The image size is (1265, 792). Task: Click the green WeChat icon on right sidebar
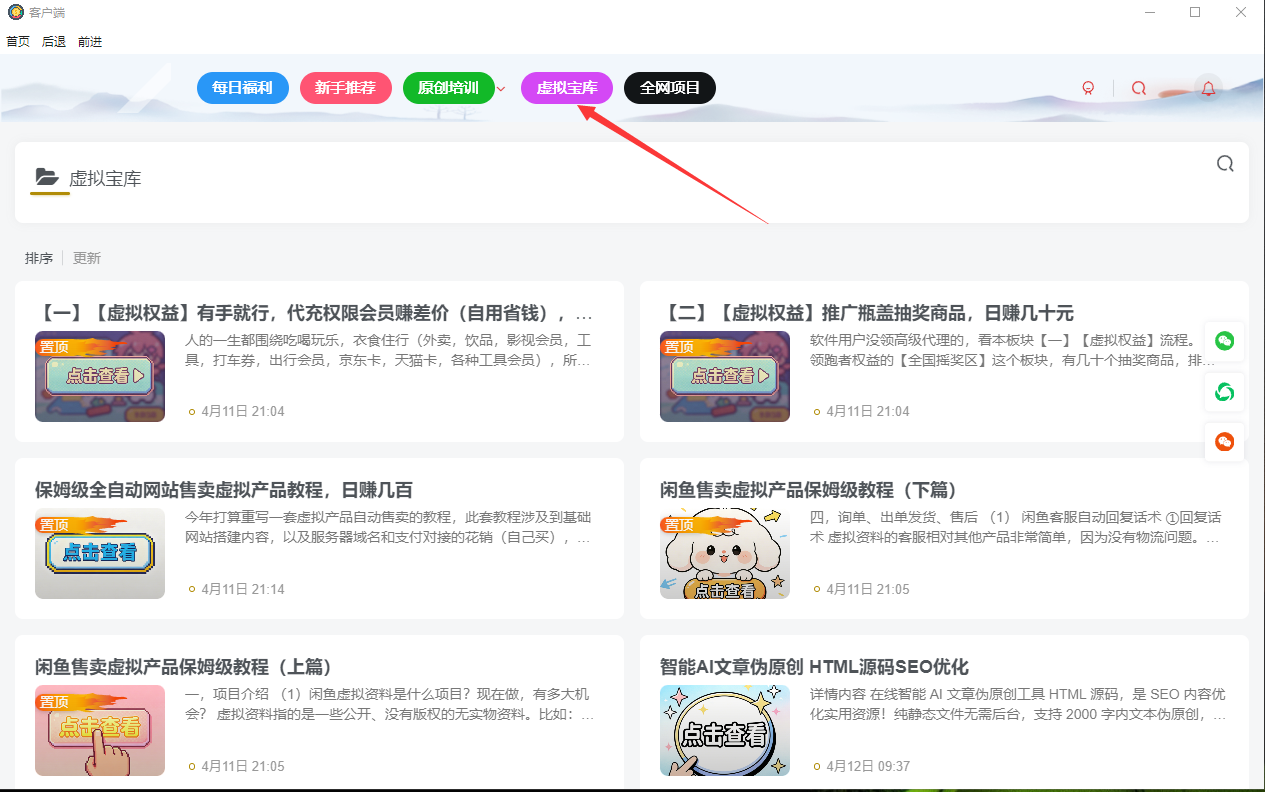click(x=1224, y=341)
